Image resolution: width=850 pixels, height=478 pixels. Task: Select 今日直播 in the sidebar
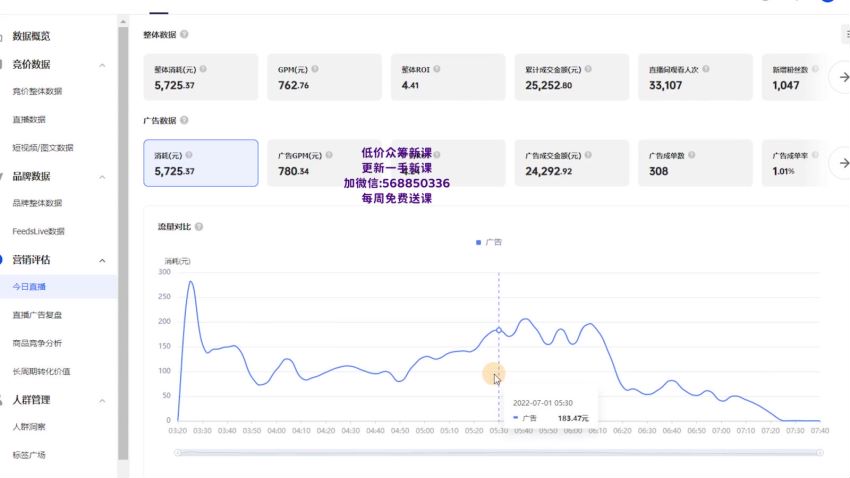click(x=29, y=287)
